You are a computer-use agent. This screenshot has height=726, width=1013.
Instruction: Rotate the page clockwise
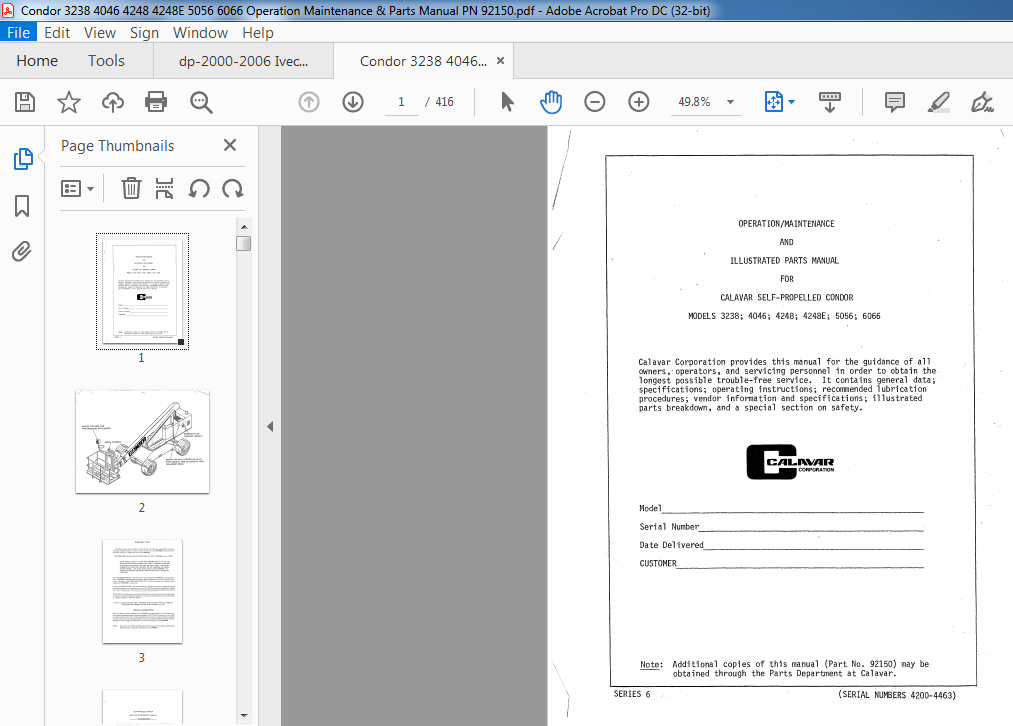[x=233, y=189]
